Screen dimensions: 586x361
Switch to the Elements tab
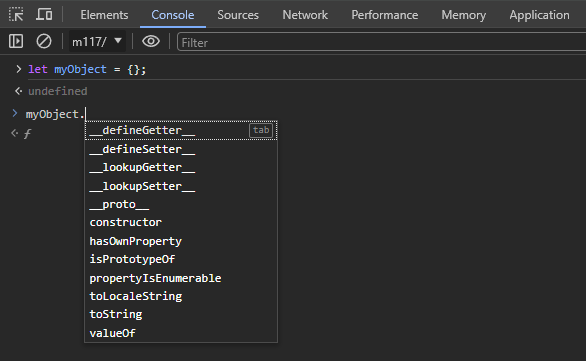[x=104, y=15]
